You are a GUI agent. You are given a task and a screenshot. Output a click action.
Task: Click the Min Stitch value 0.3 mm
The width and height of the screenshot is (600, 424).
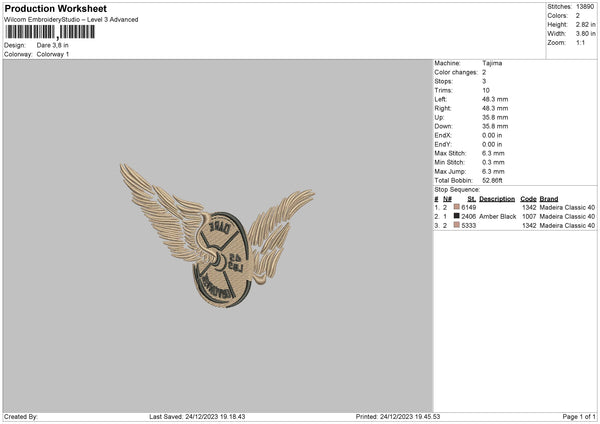pos(493,162)
